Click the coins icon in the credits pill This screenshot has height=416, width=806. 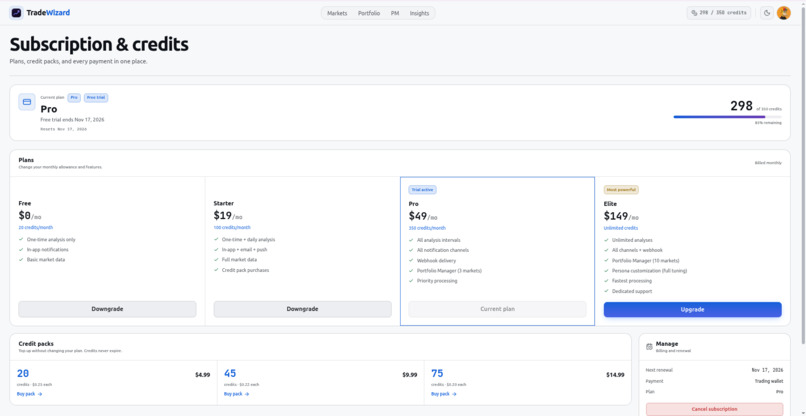(x=694, y=13)
